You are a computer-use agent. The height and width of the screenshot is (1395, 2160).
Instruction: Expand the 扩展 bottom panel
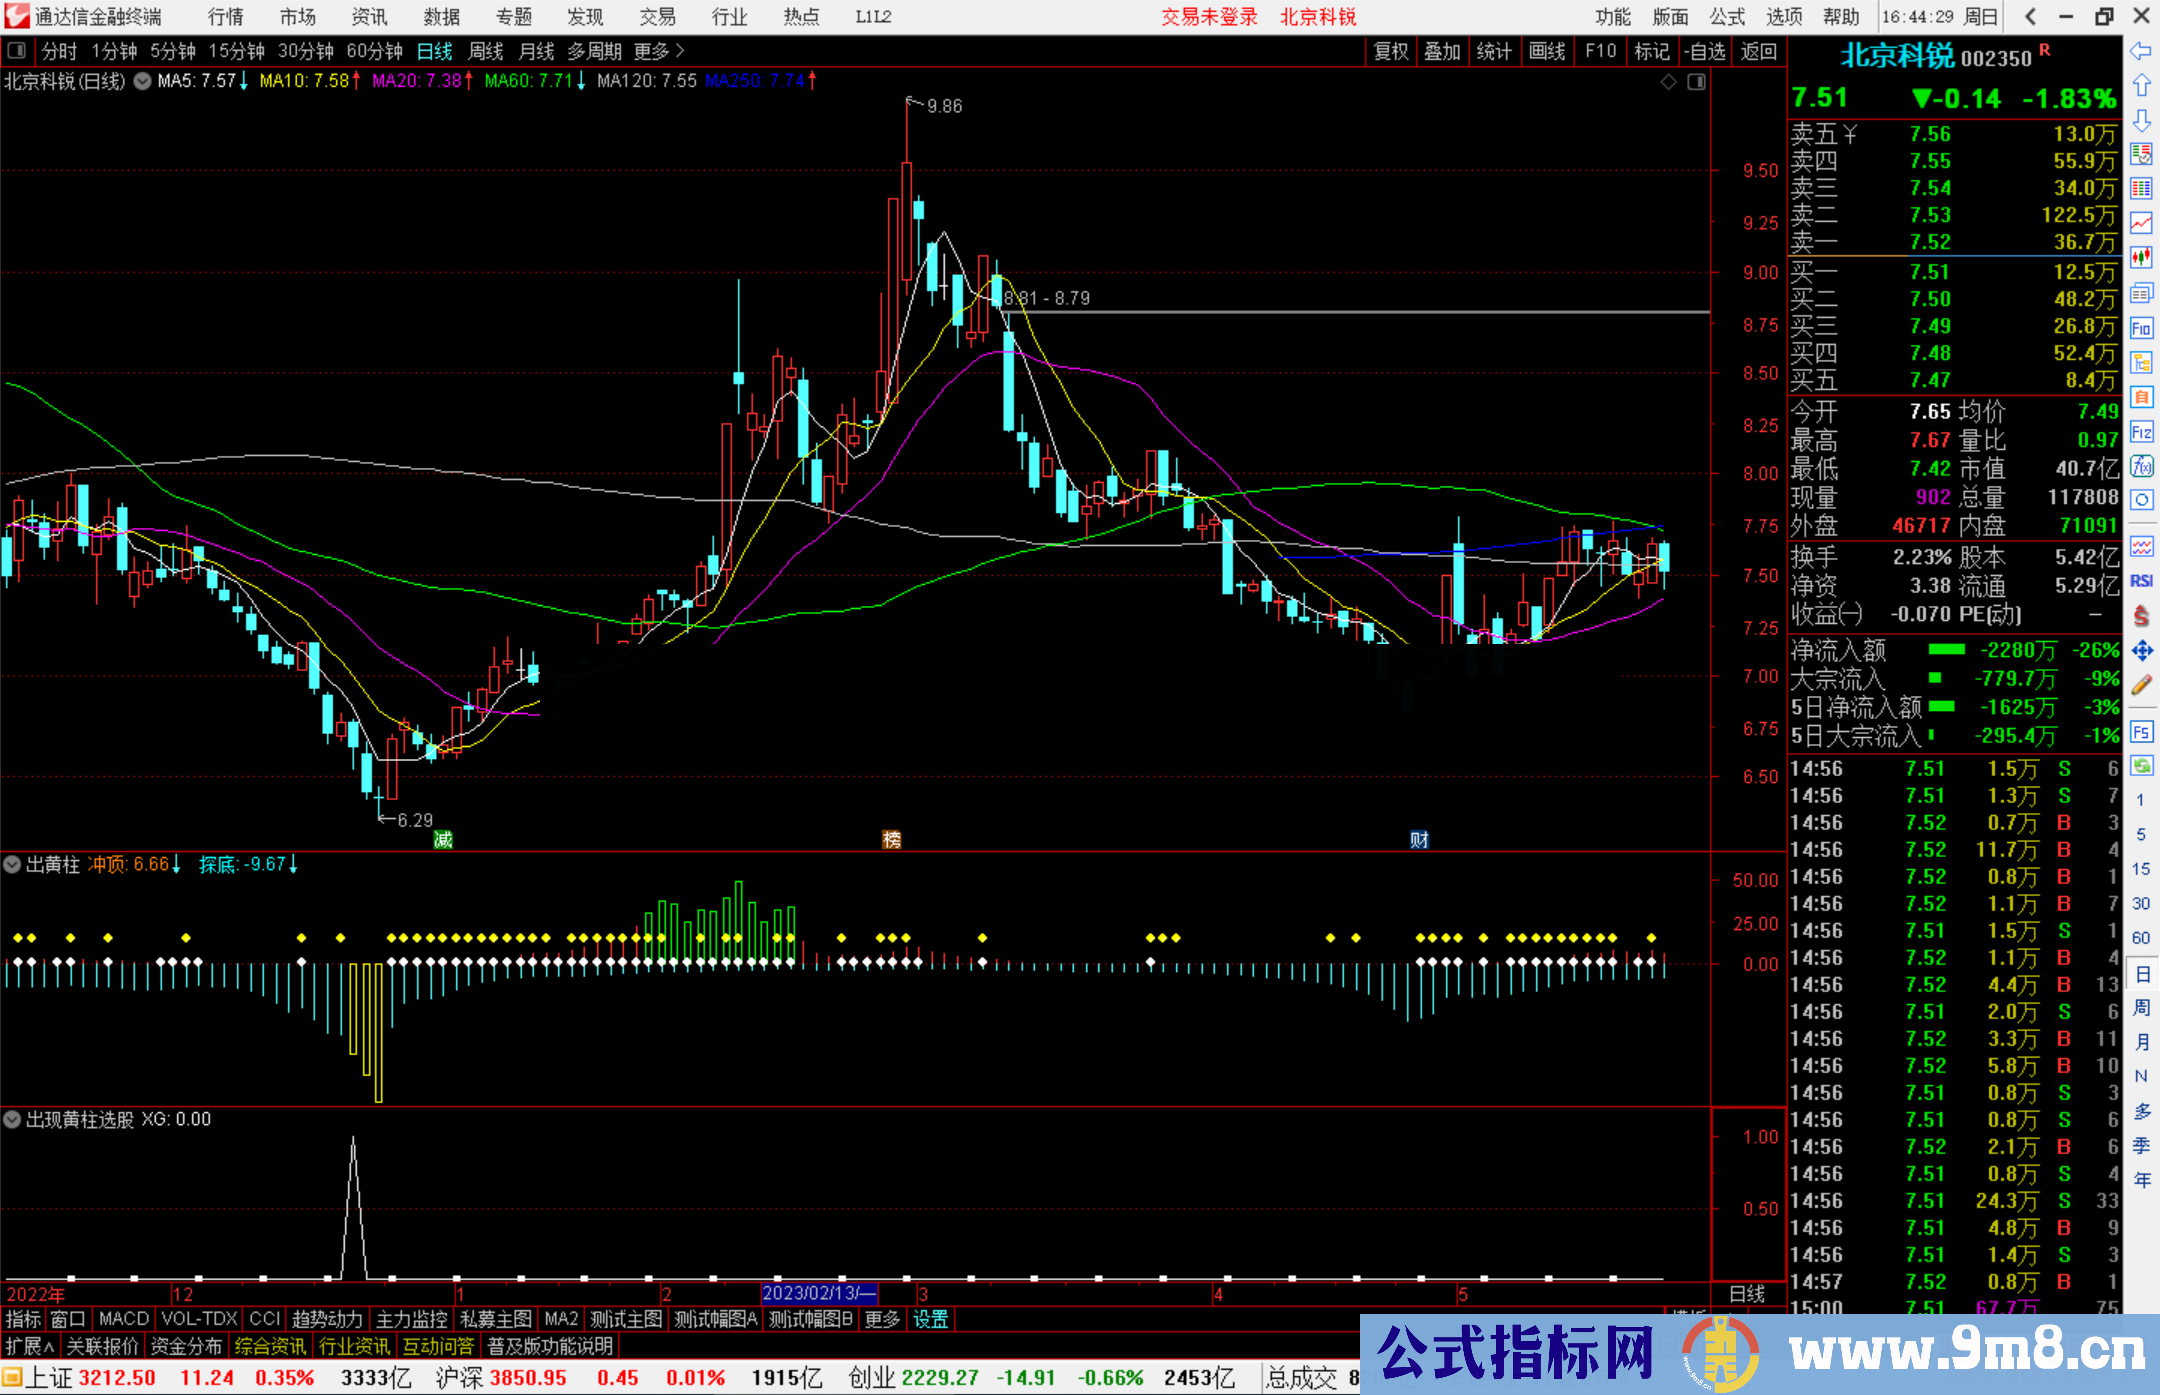coord(30,1346)
